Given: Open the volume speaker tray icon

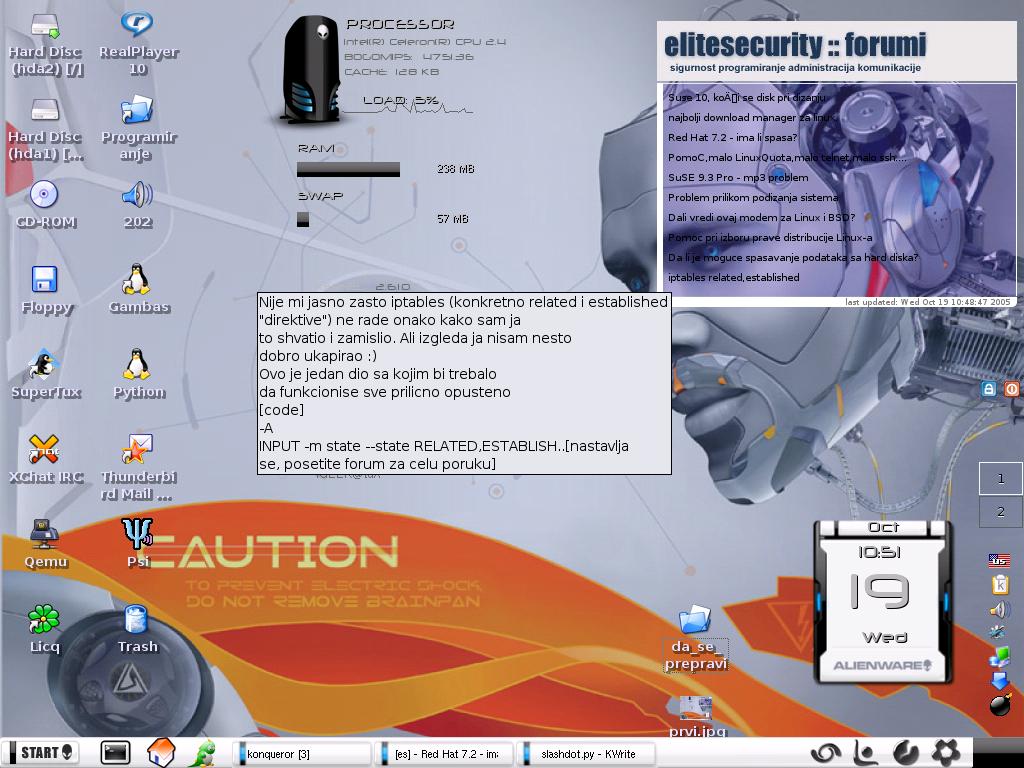Looking at the screenshot, I should (x=999, y=610).
